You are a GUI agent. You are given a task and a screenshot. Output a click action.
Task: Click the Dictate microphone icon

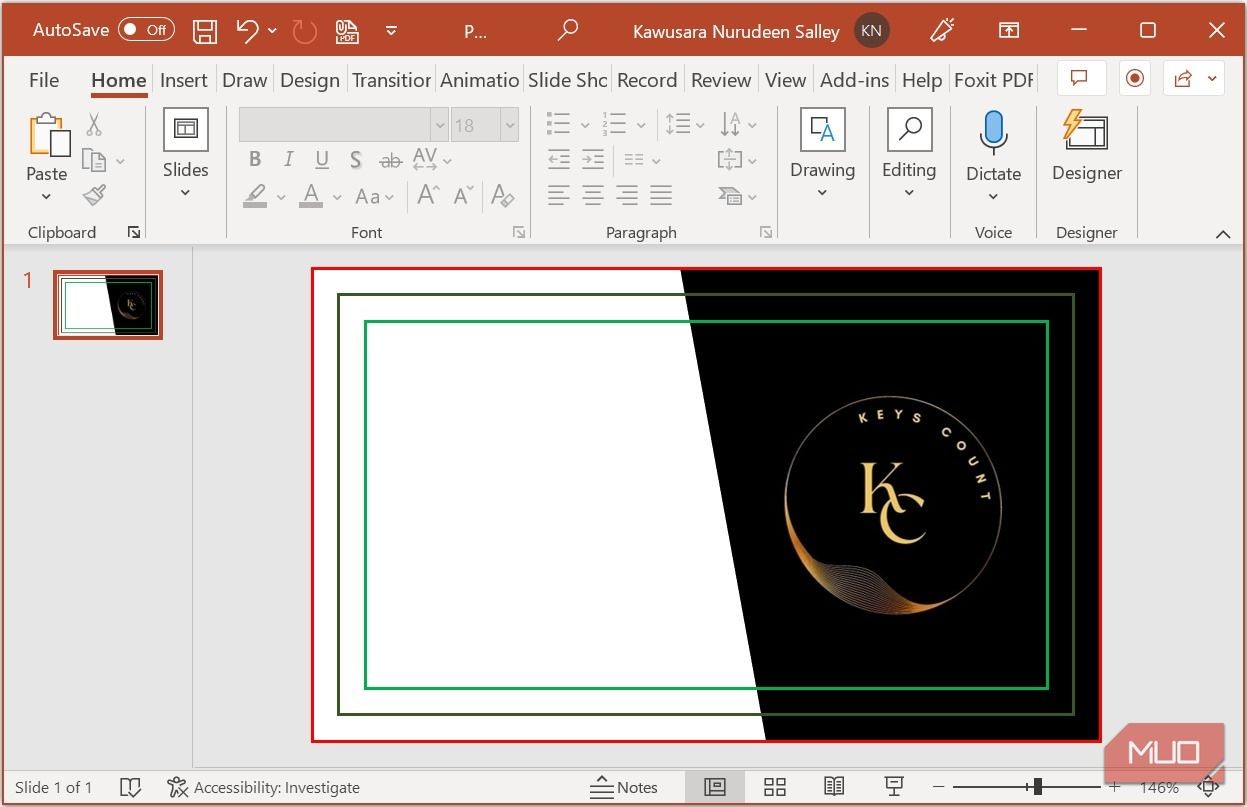click(993, 132)
